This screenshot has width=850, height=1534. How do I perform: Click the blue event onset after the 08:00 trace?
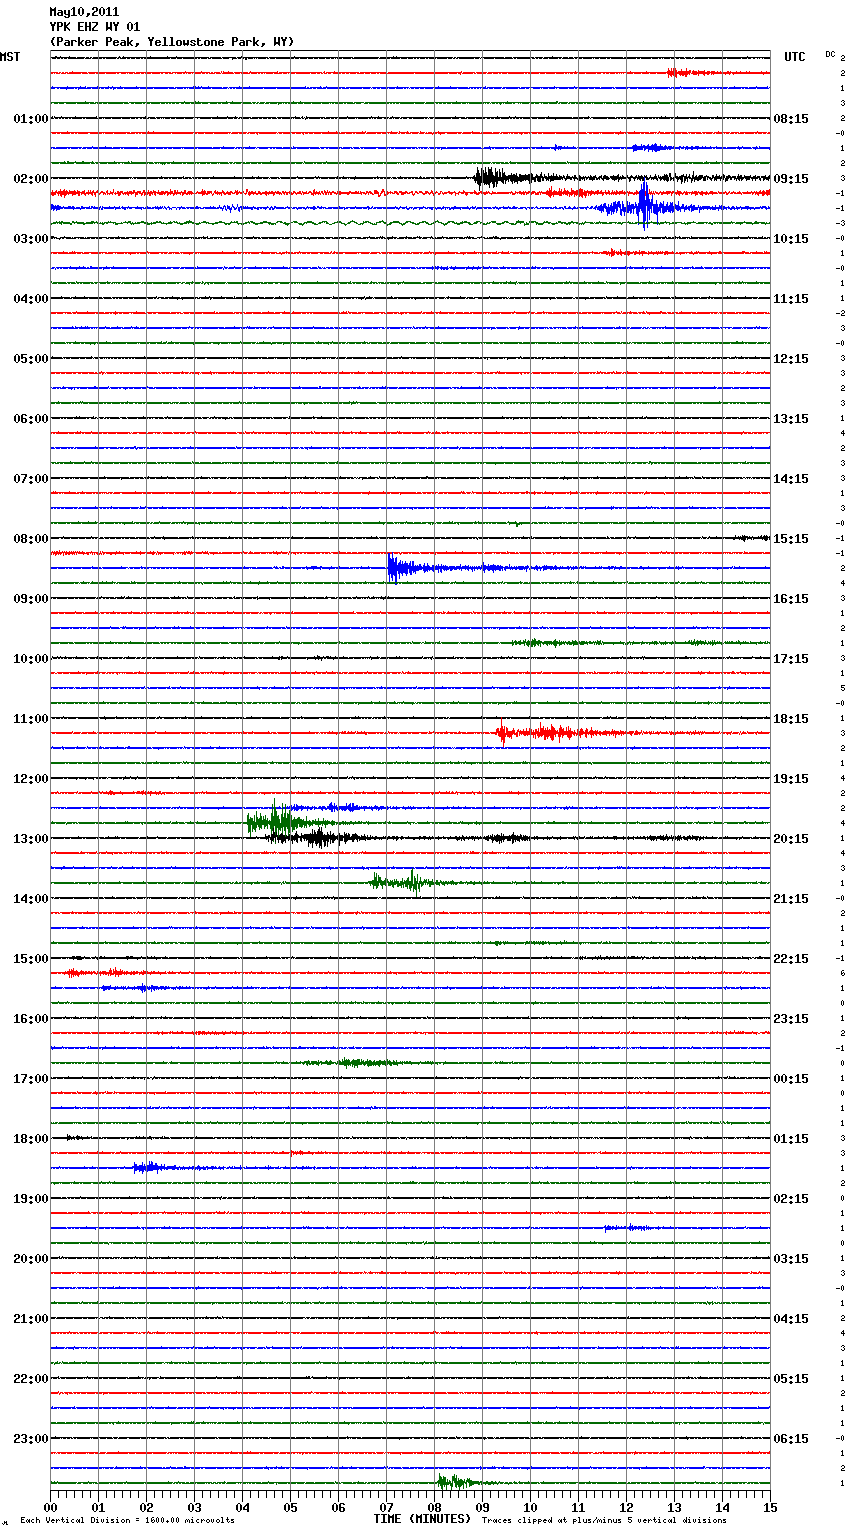[395, 568]
